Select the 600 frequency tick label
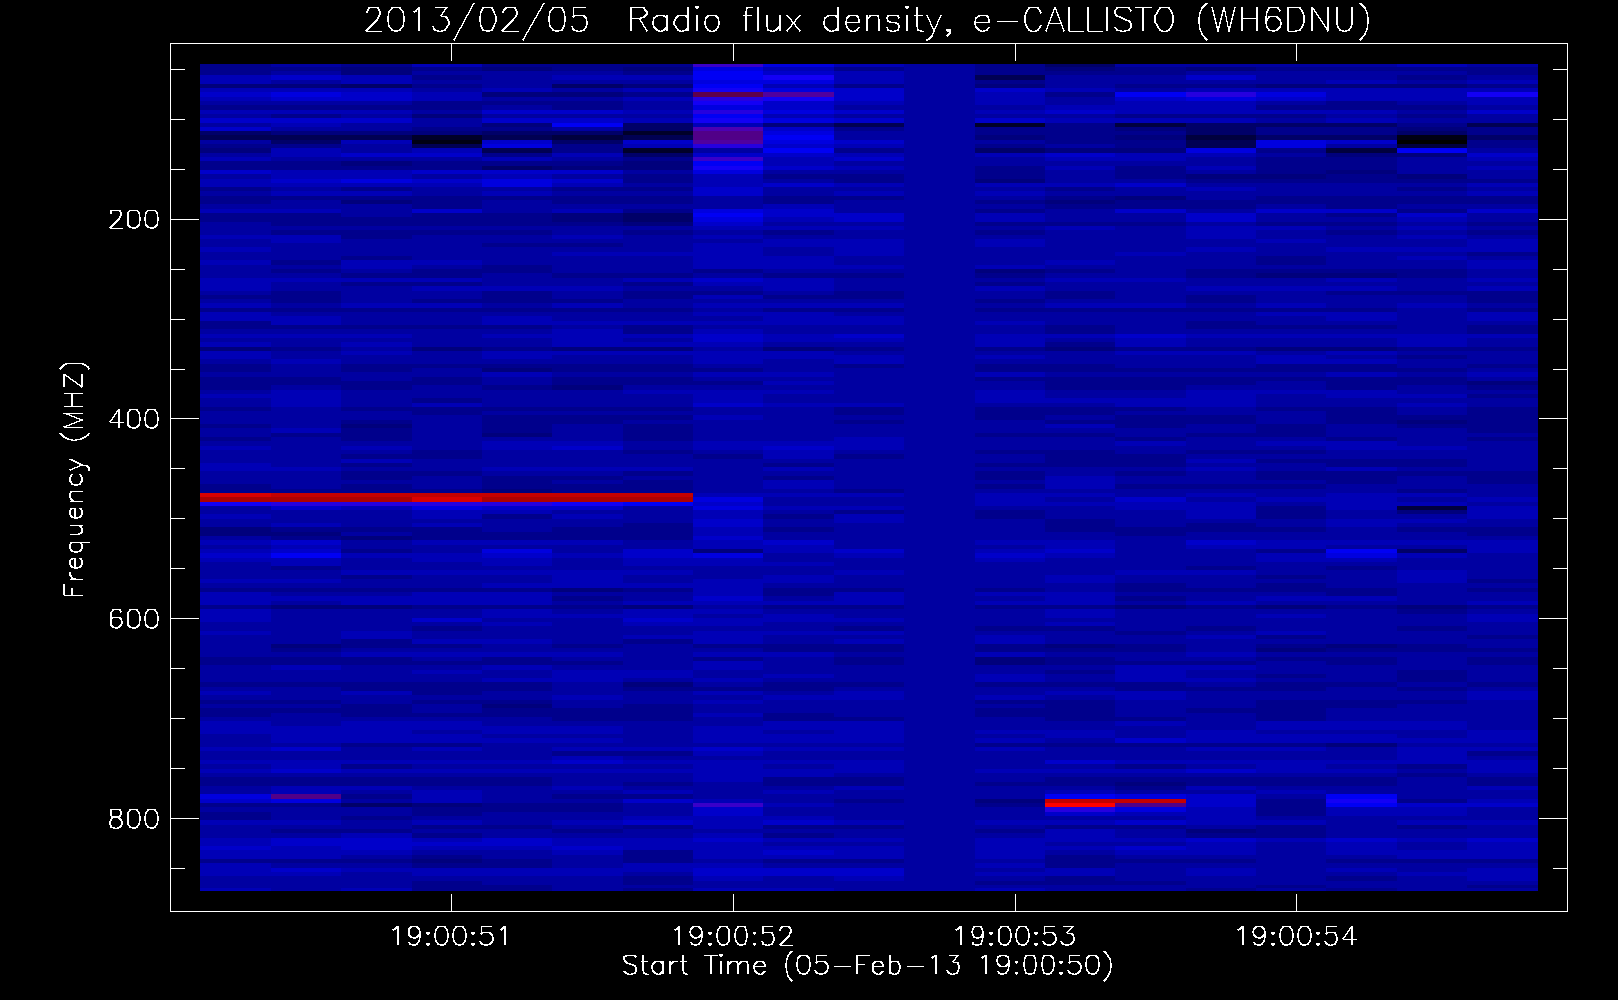The image size is (1618, 1000). coord(134,619)
